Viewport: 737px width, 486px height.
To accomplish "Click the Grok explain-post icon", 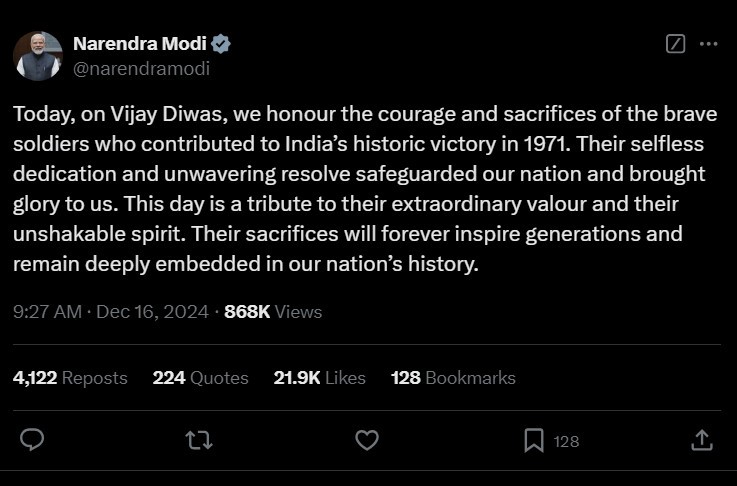I will point(675,44).
